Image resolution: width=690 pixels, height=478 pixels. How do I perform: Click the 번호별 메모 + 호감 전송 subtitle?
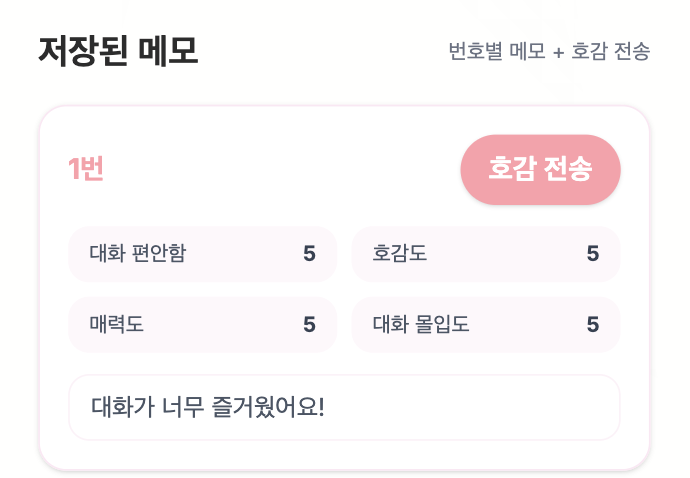coord(549,51)
